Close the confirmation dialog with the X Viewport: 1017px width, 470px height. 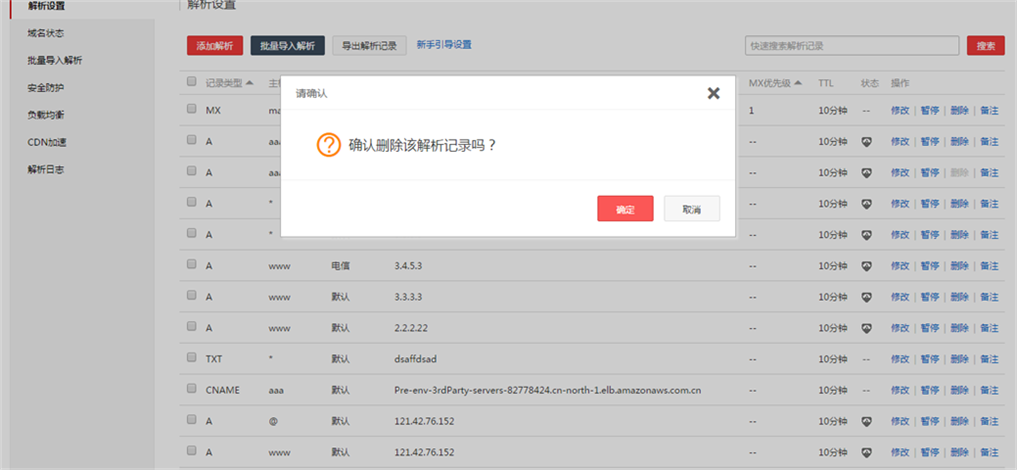click(713, 93)
